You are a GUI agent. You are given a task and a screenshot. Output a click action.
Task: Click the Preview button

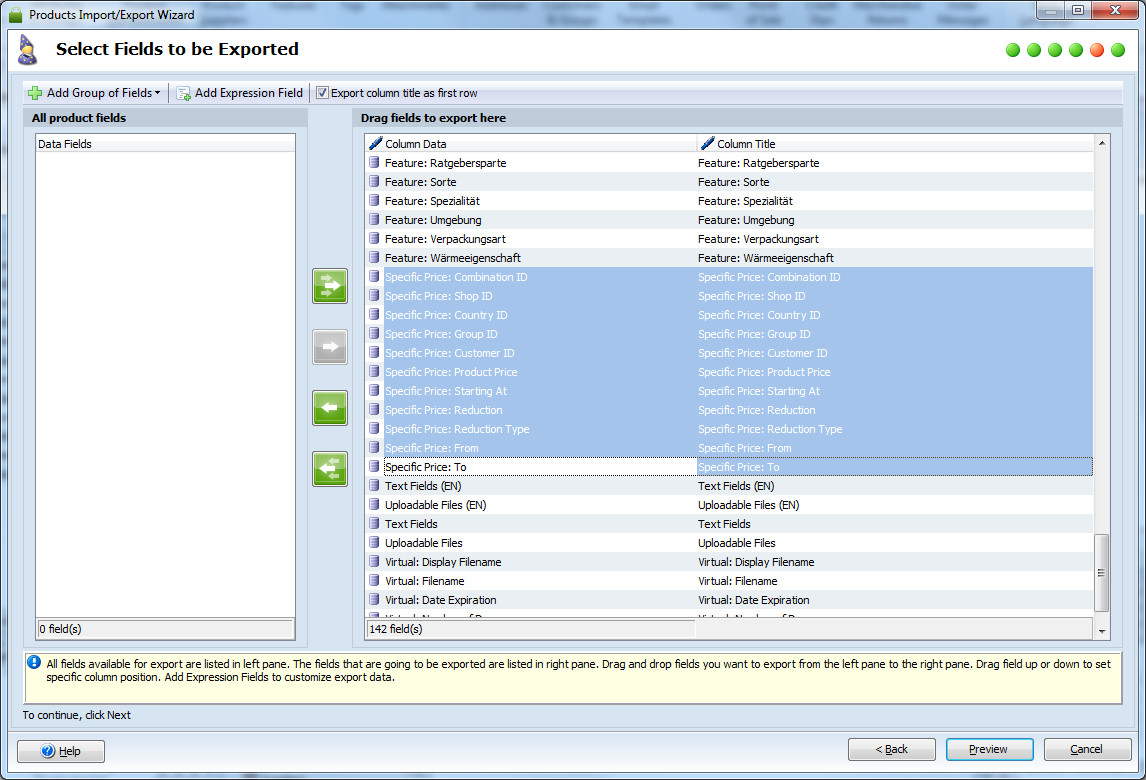pyautogui.click(x=990, y=749)
